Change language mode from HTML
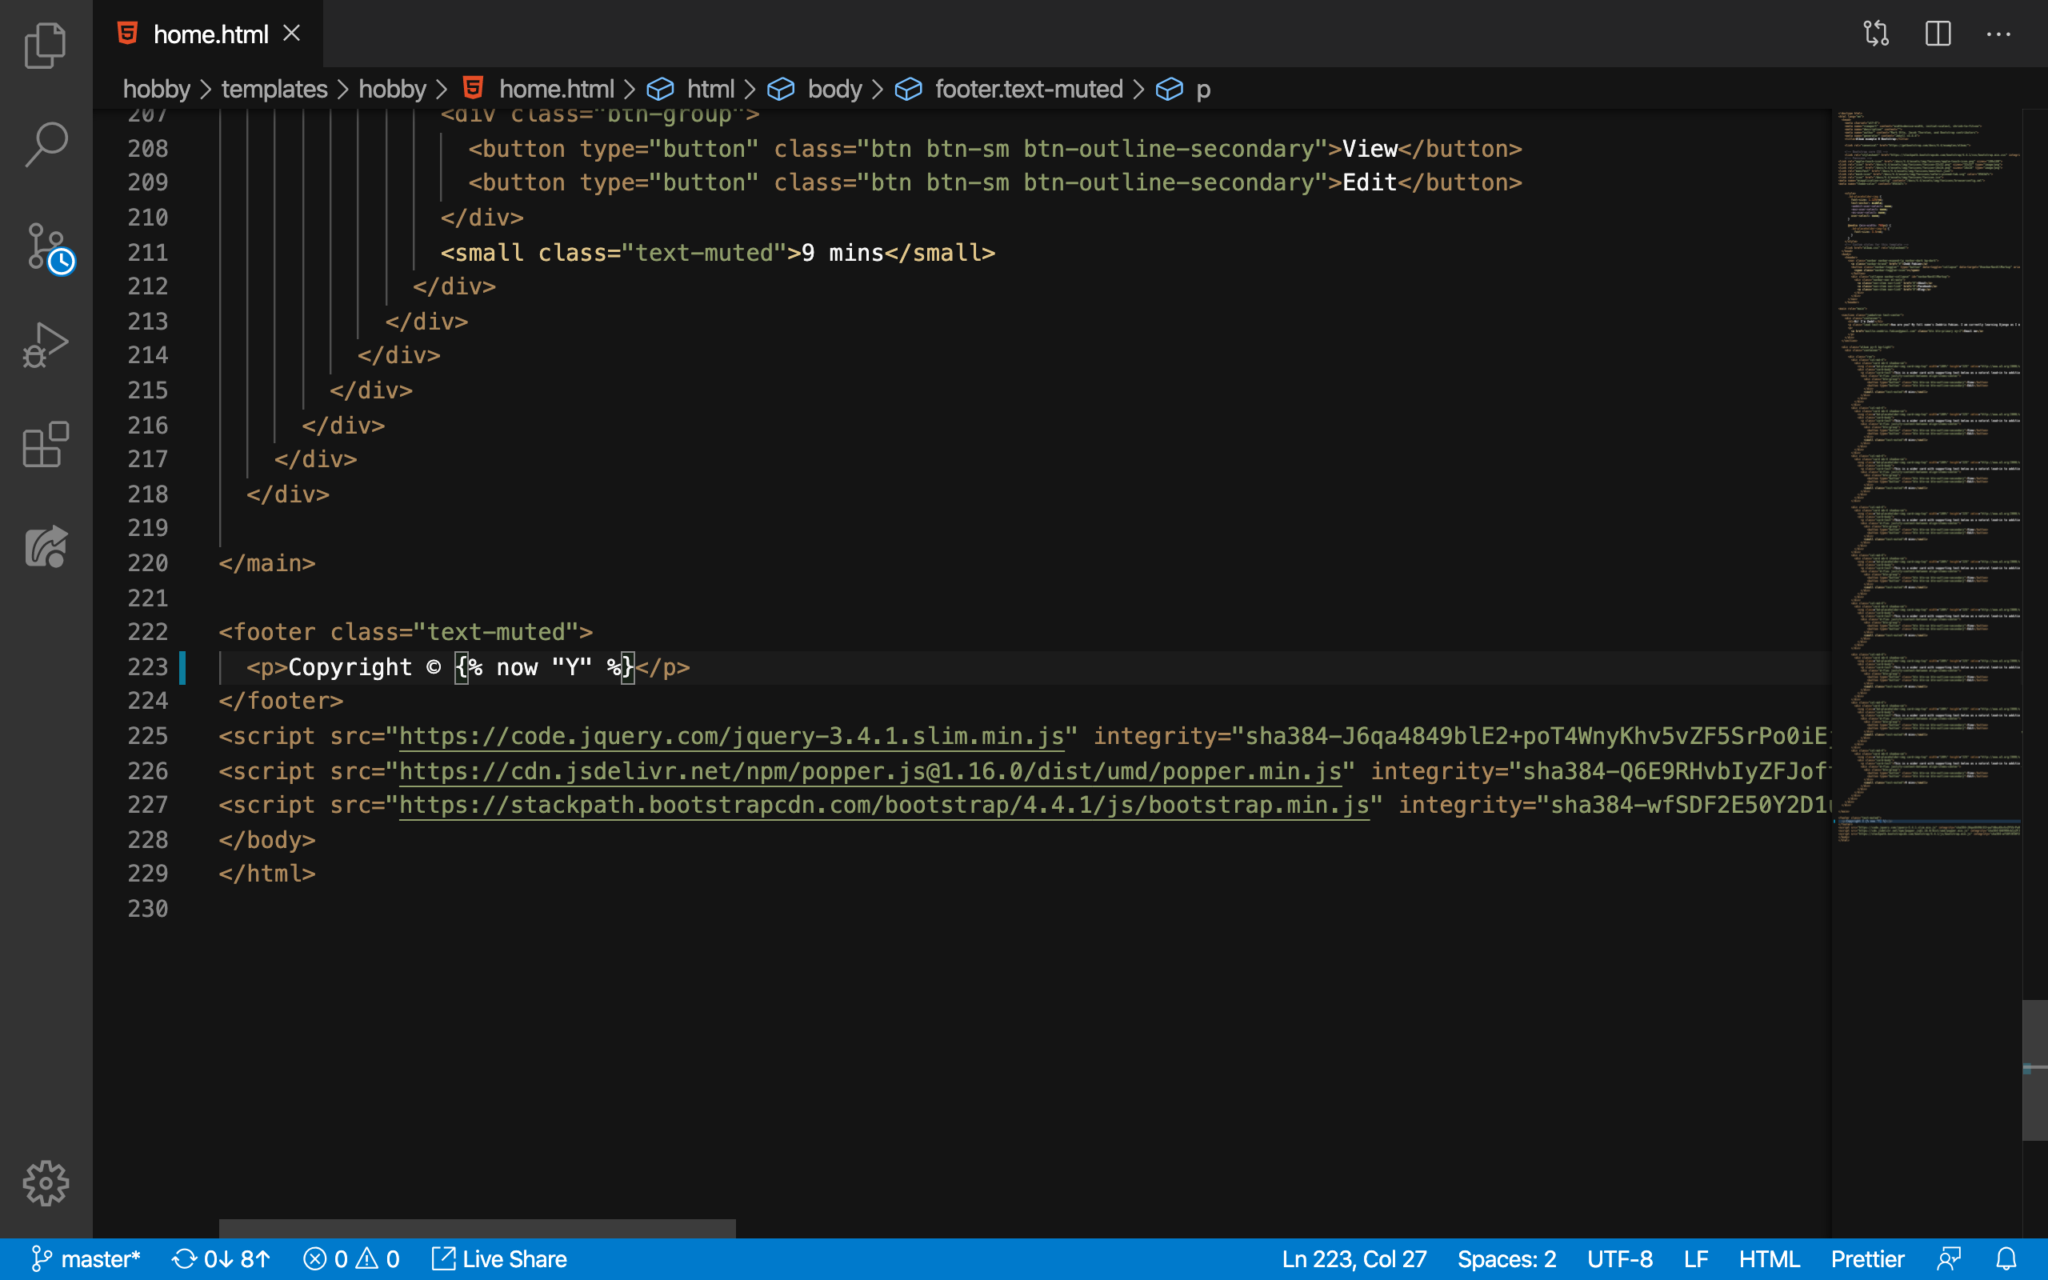 pos(1769,1259)
